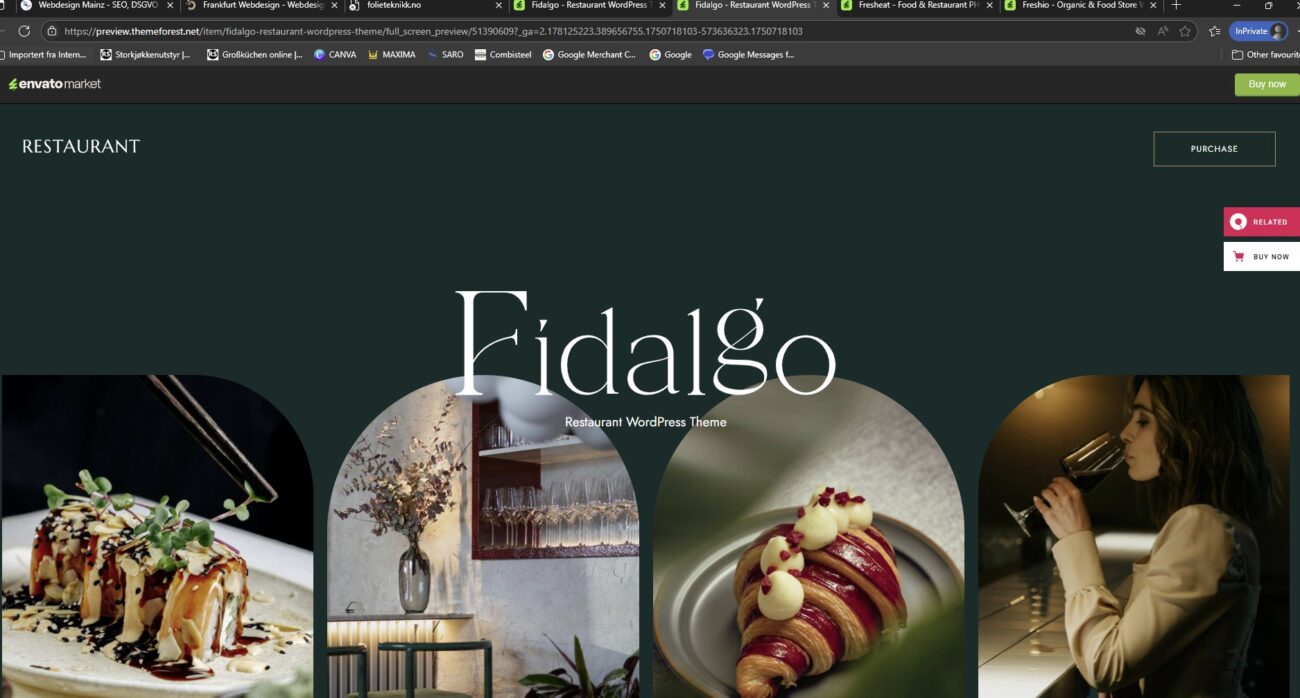1300x698 pixels.
Task: Open a new tab with plus icon
Action: tap(1176, 6)
